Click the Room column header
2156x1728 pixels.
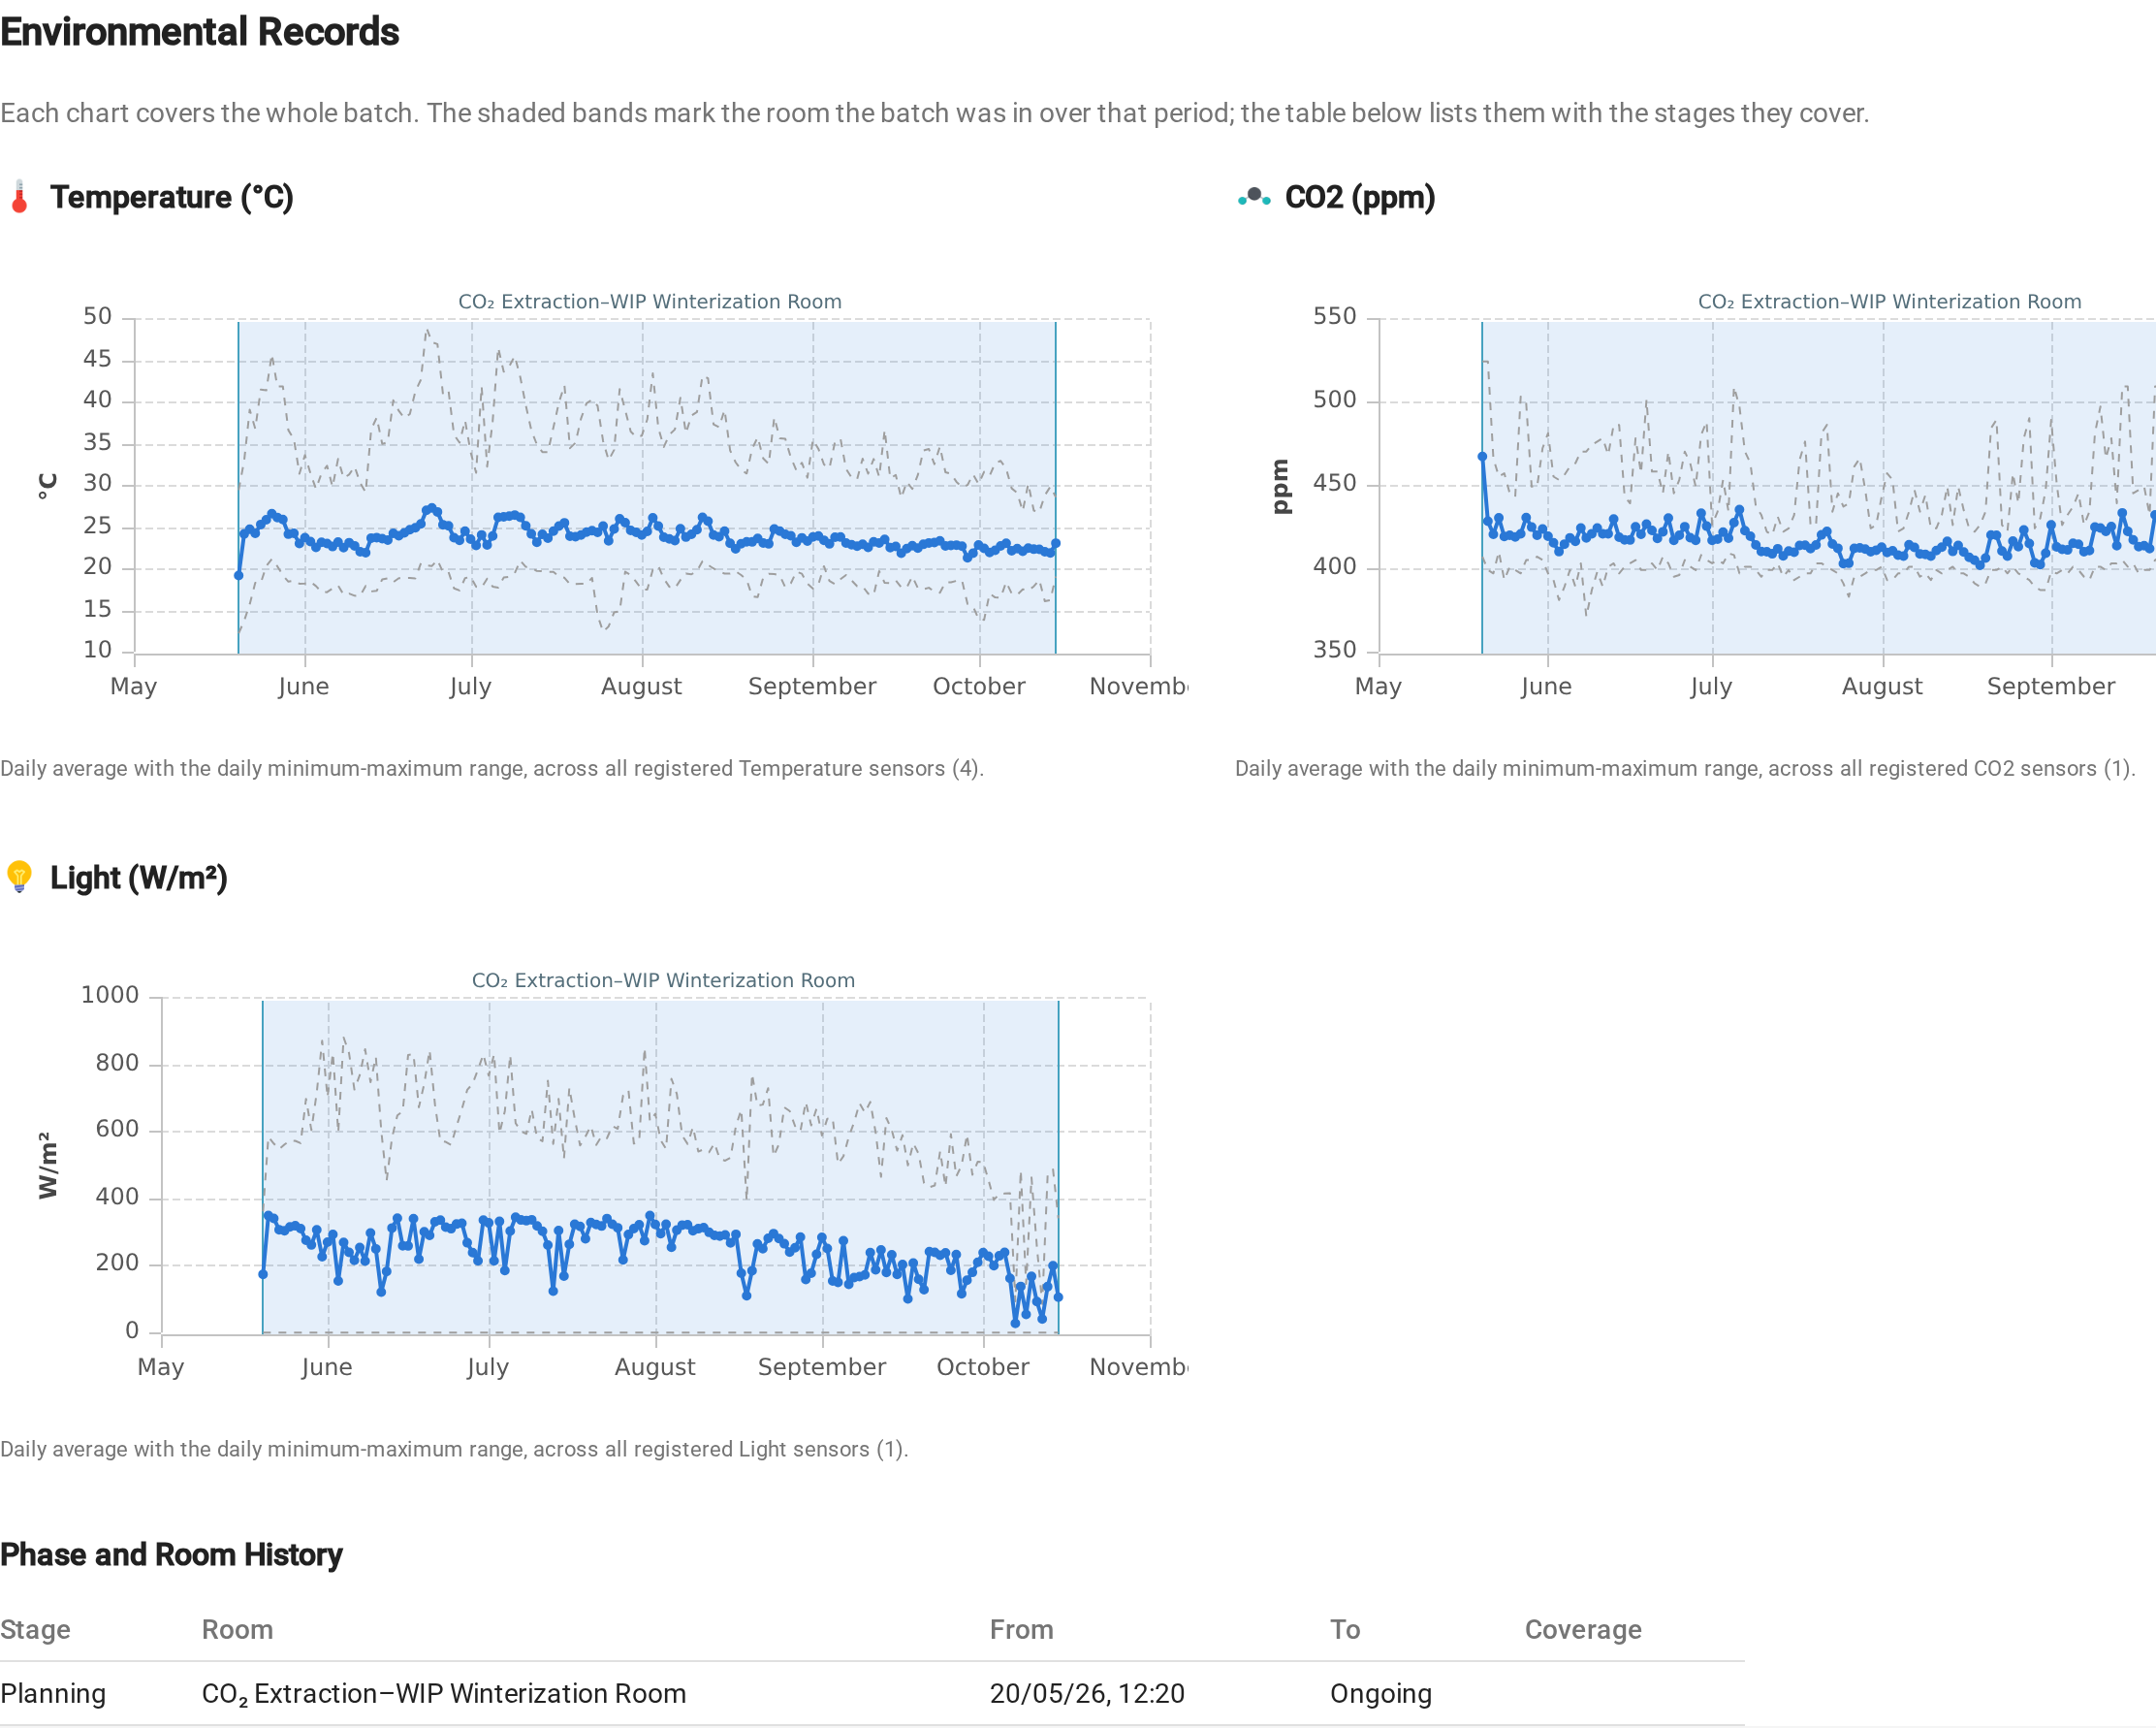(x=237, y=1629)
